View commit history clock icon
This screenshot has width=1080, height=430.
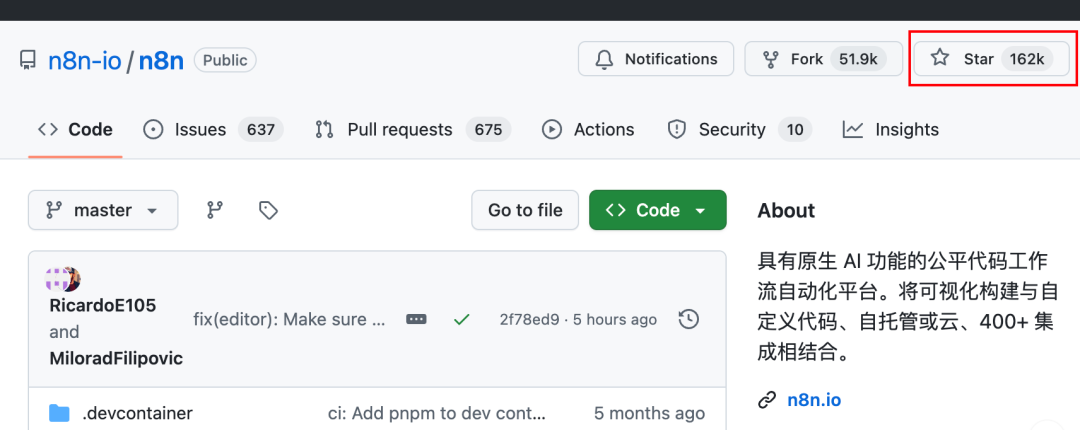[x=688, y=319]
